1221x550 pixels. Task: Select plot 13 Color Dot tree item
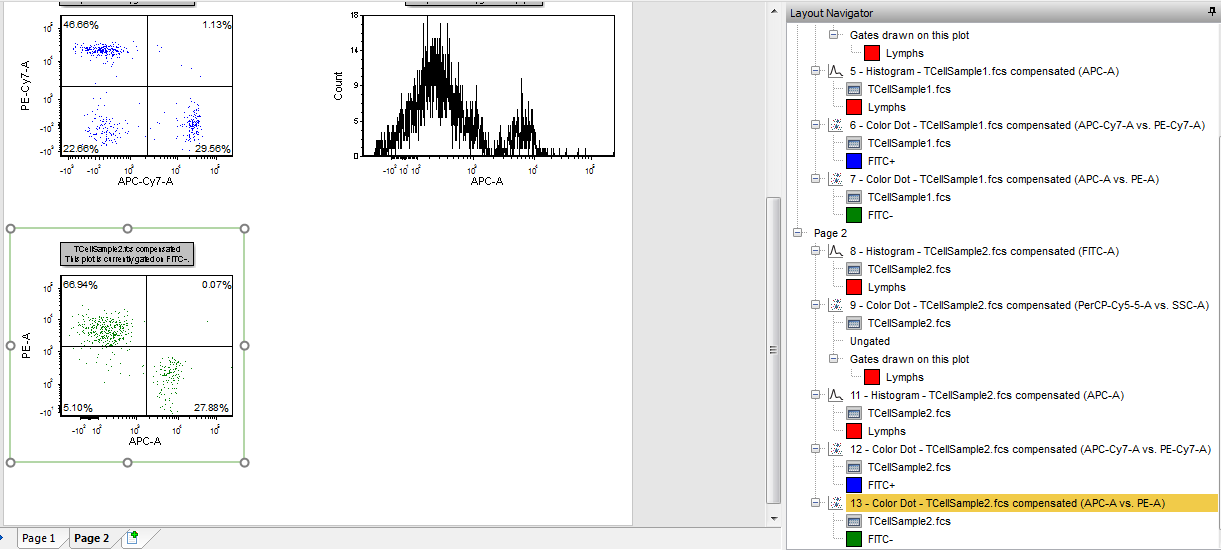click(x=1007, y=503)
